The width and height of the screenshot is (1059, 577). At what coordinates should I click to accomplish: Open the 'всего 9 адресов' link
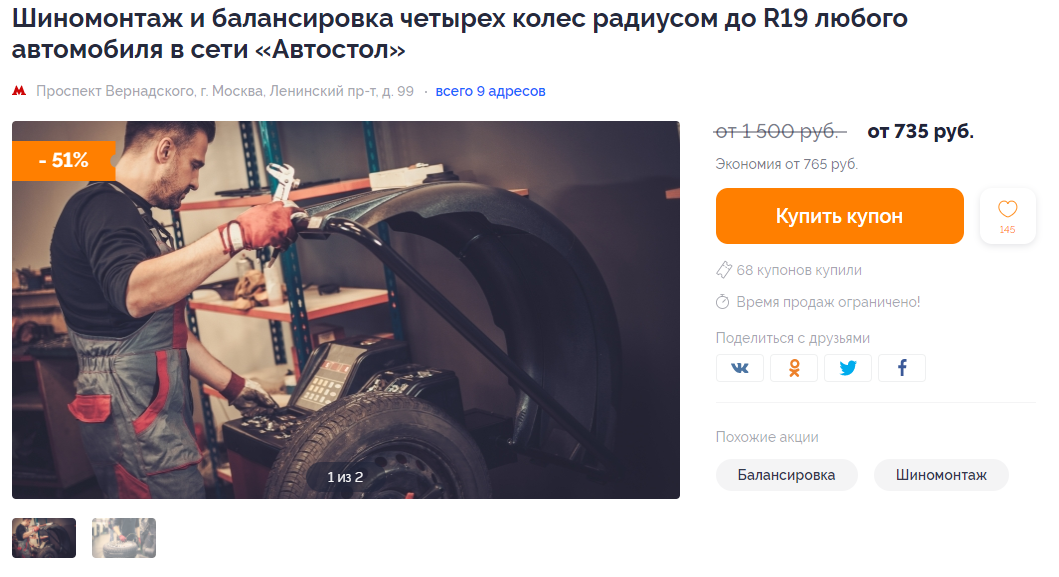(490, 91)
